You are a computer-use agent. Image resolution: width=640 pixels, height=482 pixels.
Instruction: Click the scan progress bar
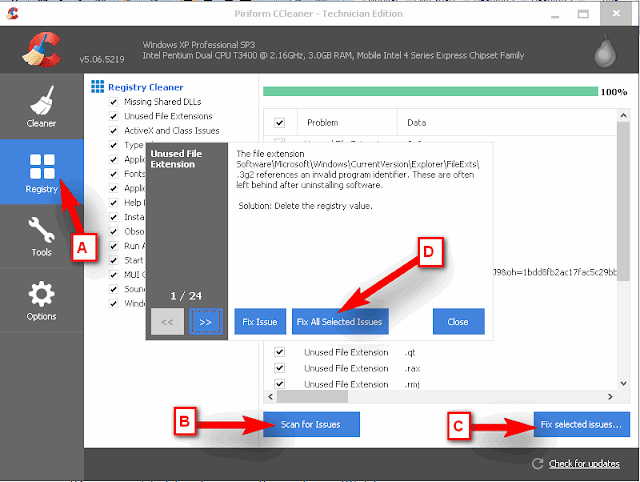click(x=430, y=91)
